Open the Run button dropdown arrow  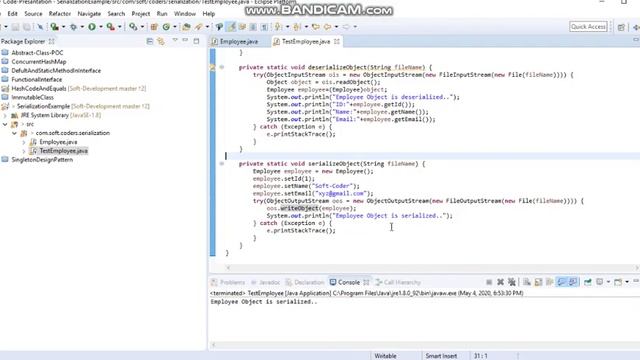[x=101, y=27]
